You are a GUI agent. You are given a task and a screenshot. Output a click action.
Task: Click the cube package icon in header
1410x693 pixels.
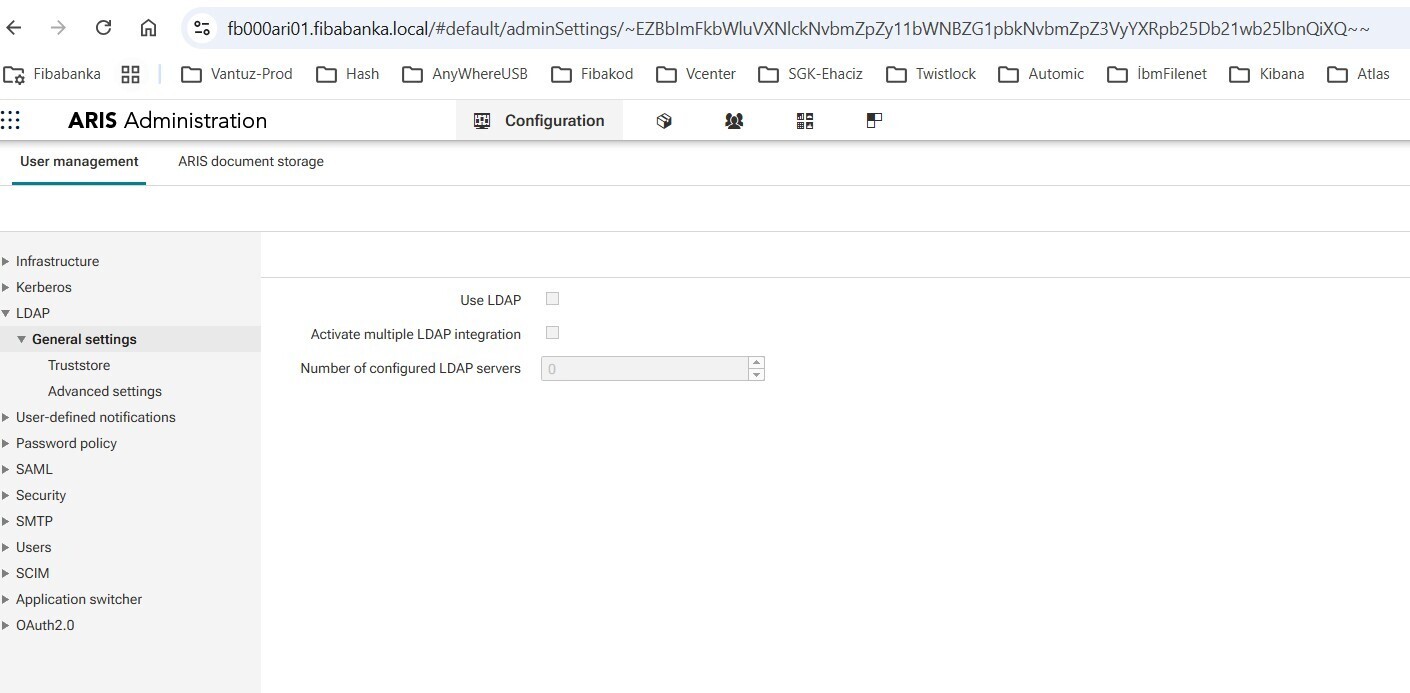[x=664, y=121]
